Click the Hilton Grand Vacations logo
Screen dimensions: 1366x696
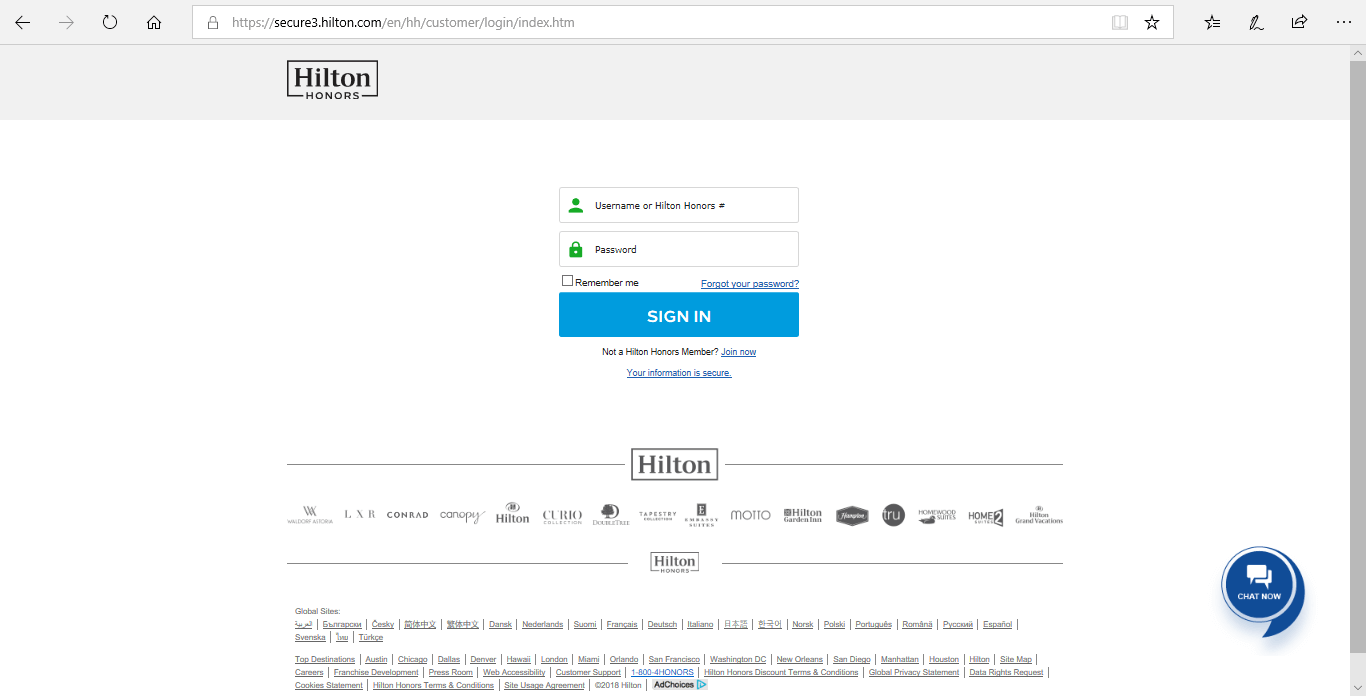click(x=1039, y=515)
